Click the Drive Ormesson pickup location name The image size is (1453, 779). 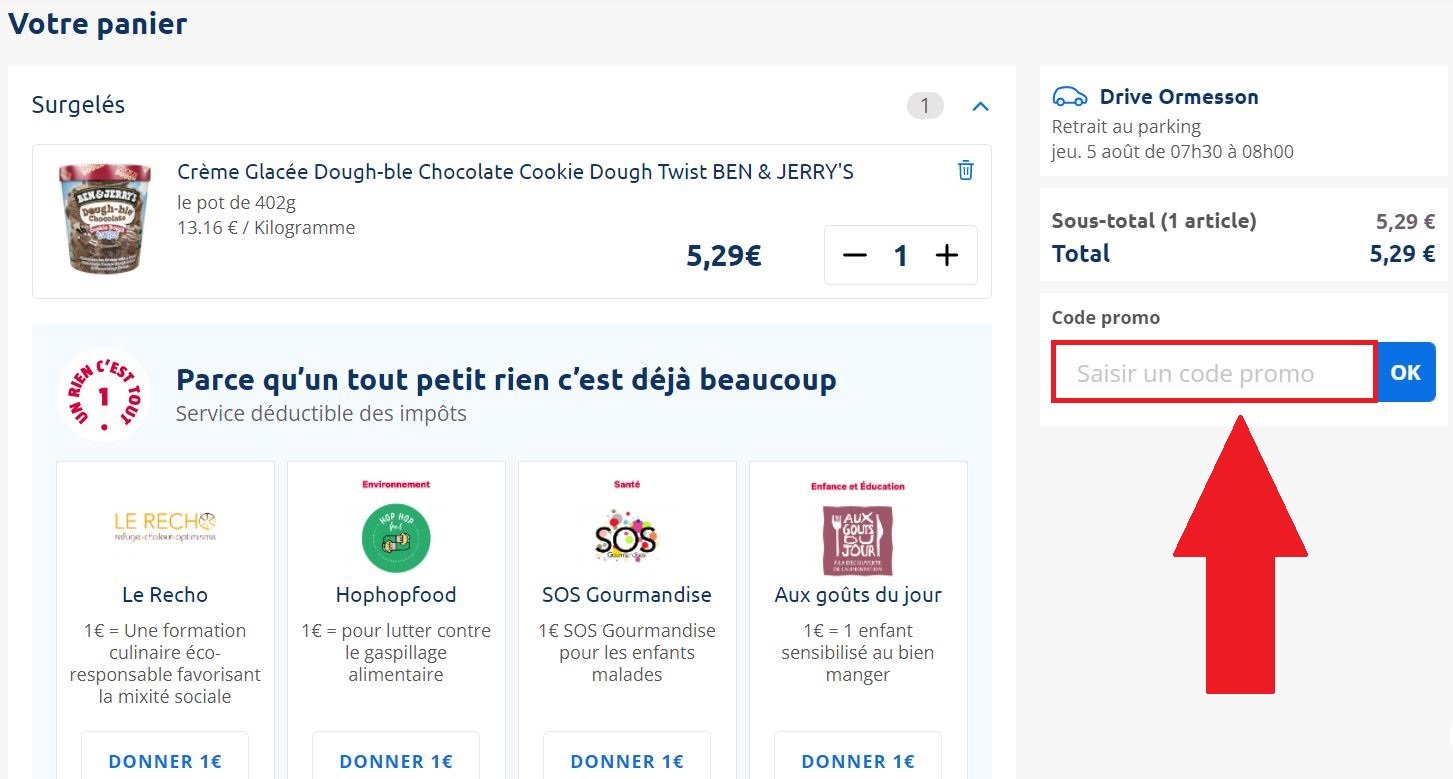point(1179,97)
